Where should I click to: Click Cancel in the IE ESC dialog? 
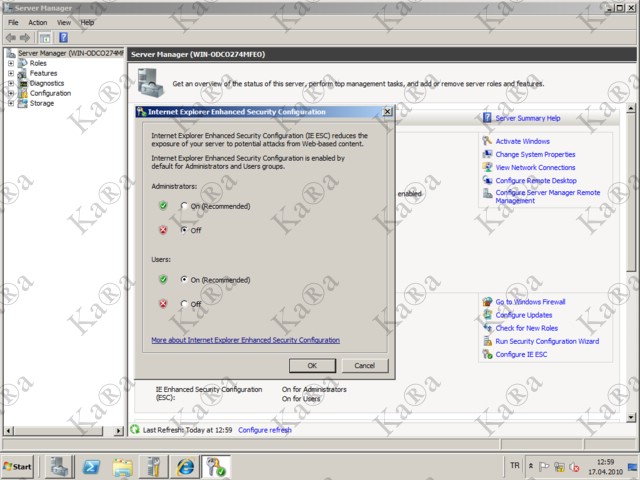(x=364, y=365)
